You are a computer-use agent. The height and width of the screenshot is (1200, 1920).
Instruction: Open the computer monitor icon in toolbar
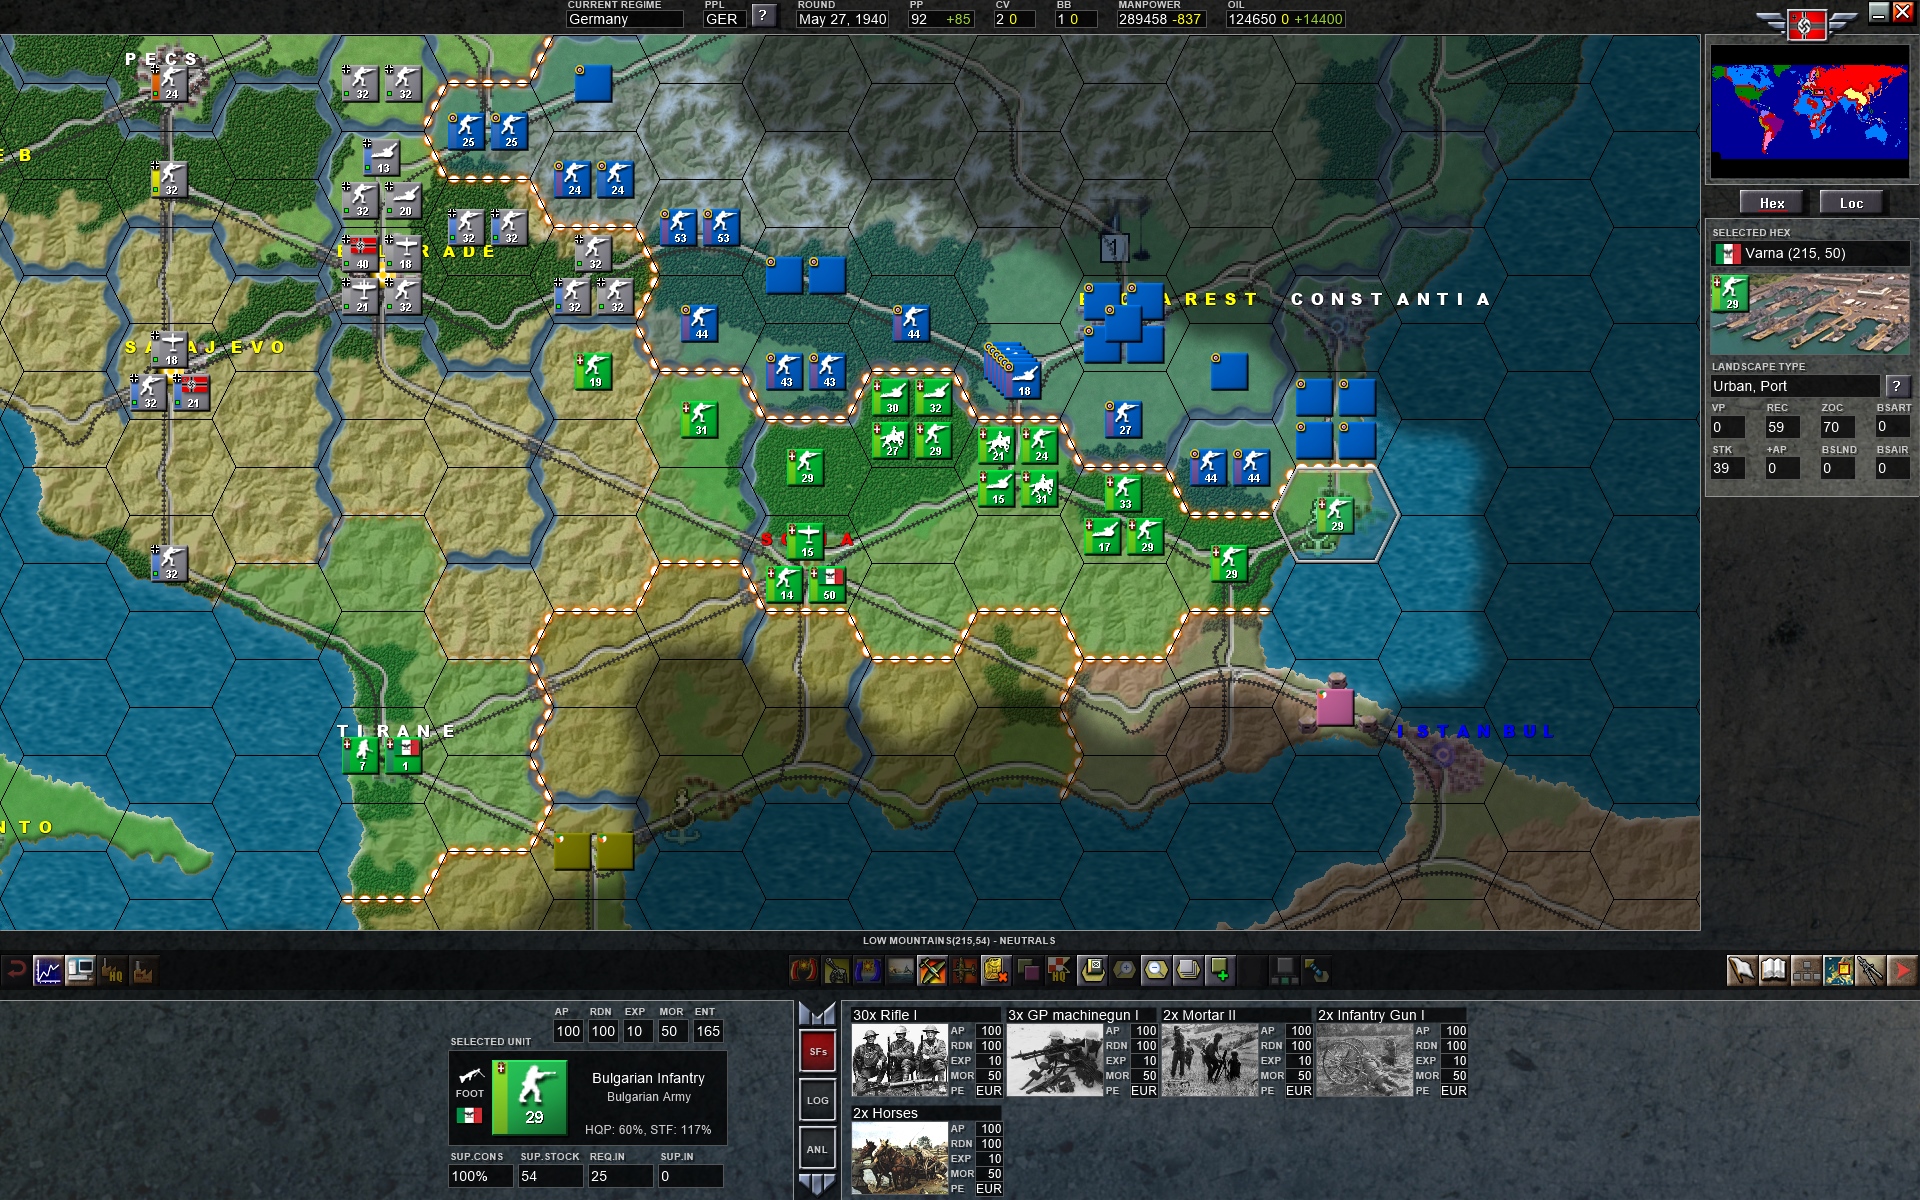coord(80,970)
